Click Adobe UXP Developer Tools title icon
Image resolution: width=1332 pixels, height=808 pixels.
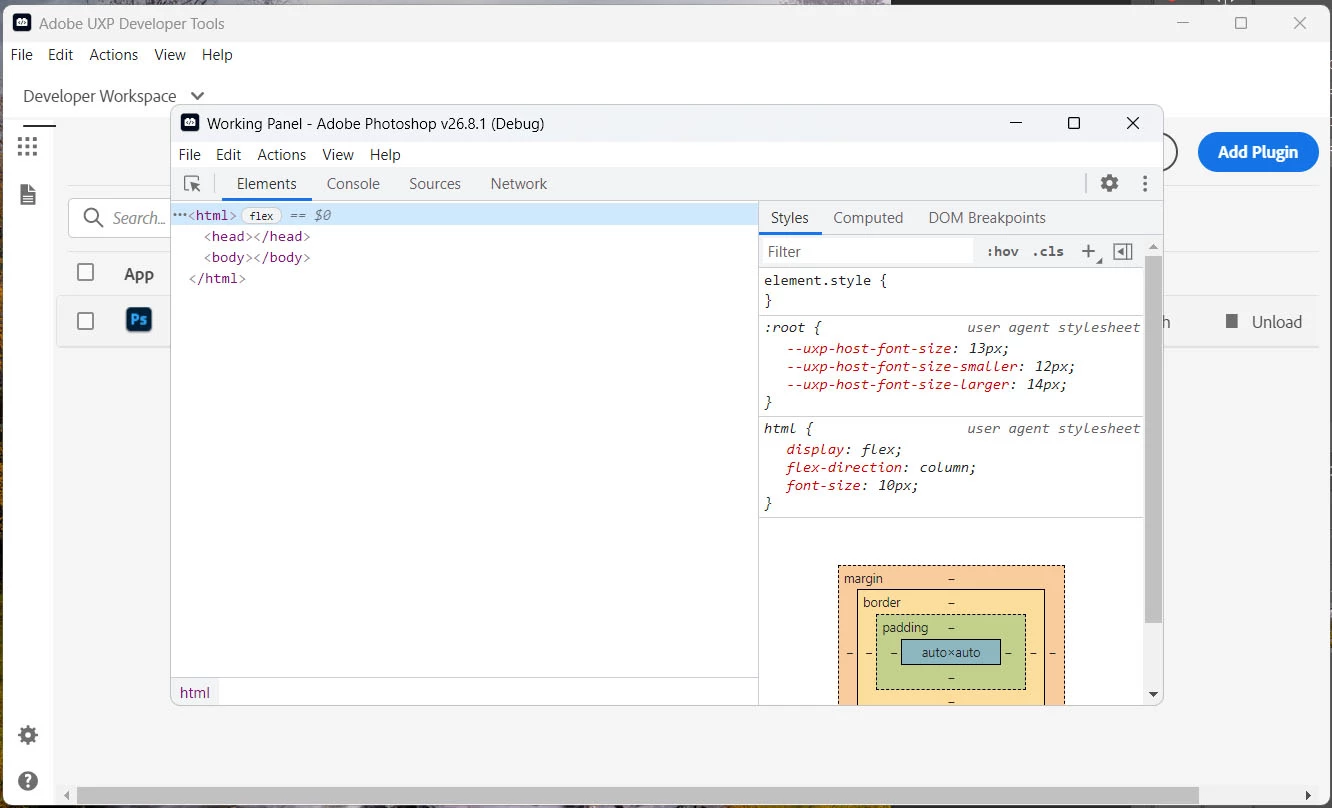coord(22,23)
